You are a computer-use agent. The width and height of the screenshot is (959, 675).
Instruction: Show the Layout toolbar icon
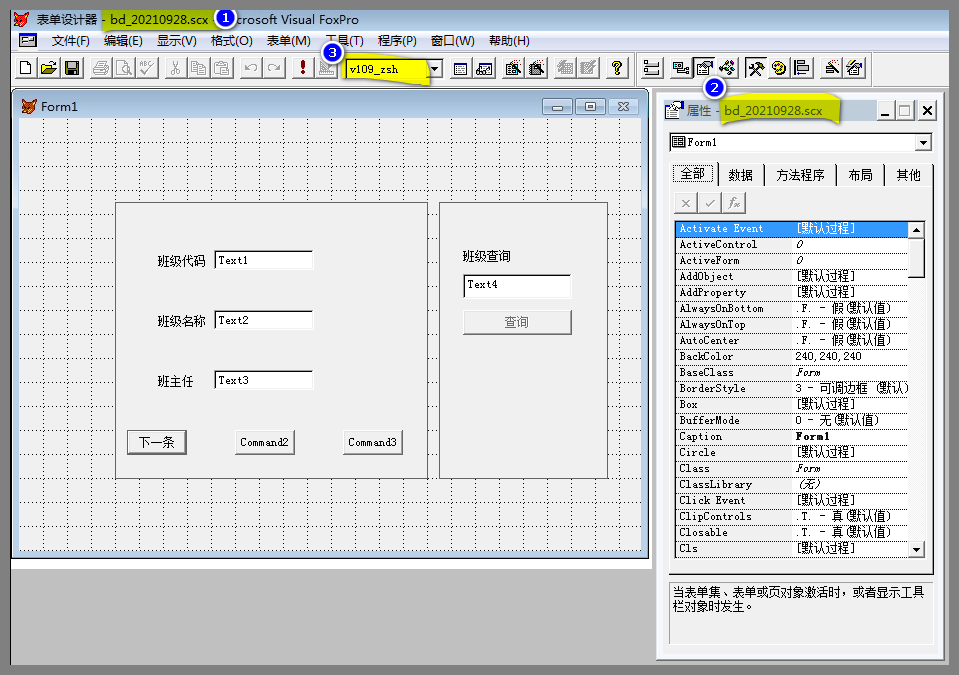[x=802, y=68]
